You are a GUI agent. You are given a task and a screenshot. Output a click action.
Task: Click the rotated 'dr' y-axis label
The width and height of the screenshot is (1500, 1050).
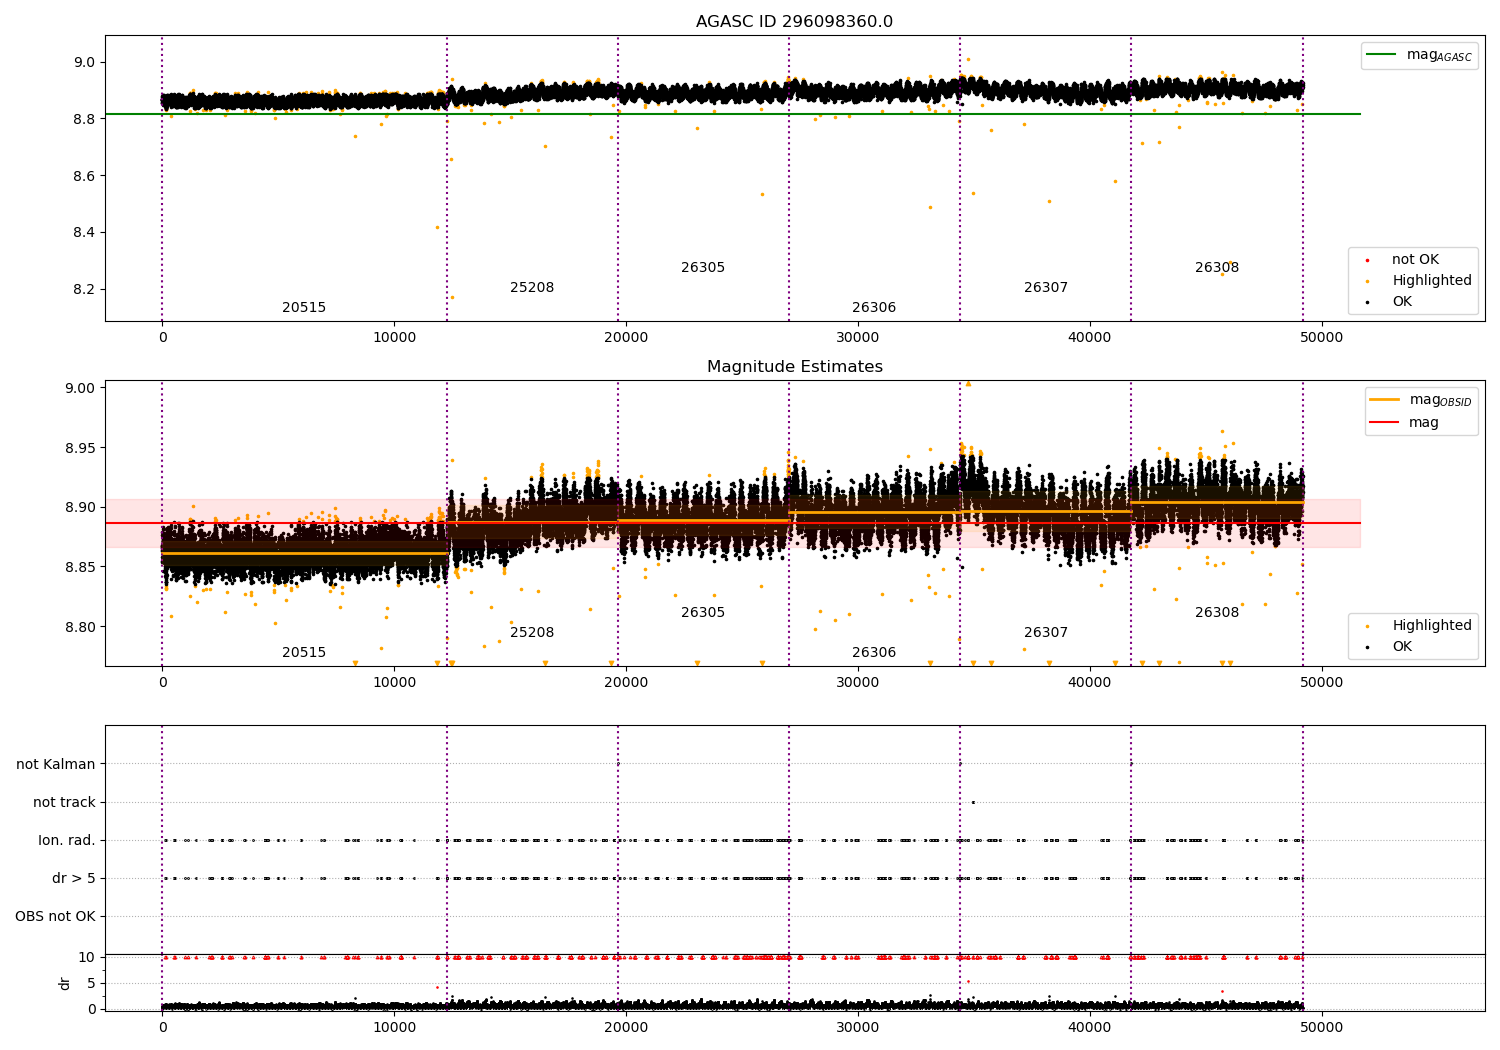(x=65, y=983)
